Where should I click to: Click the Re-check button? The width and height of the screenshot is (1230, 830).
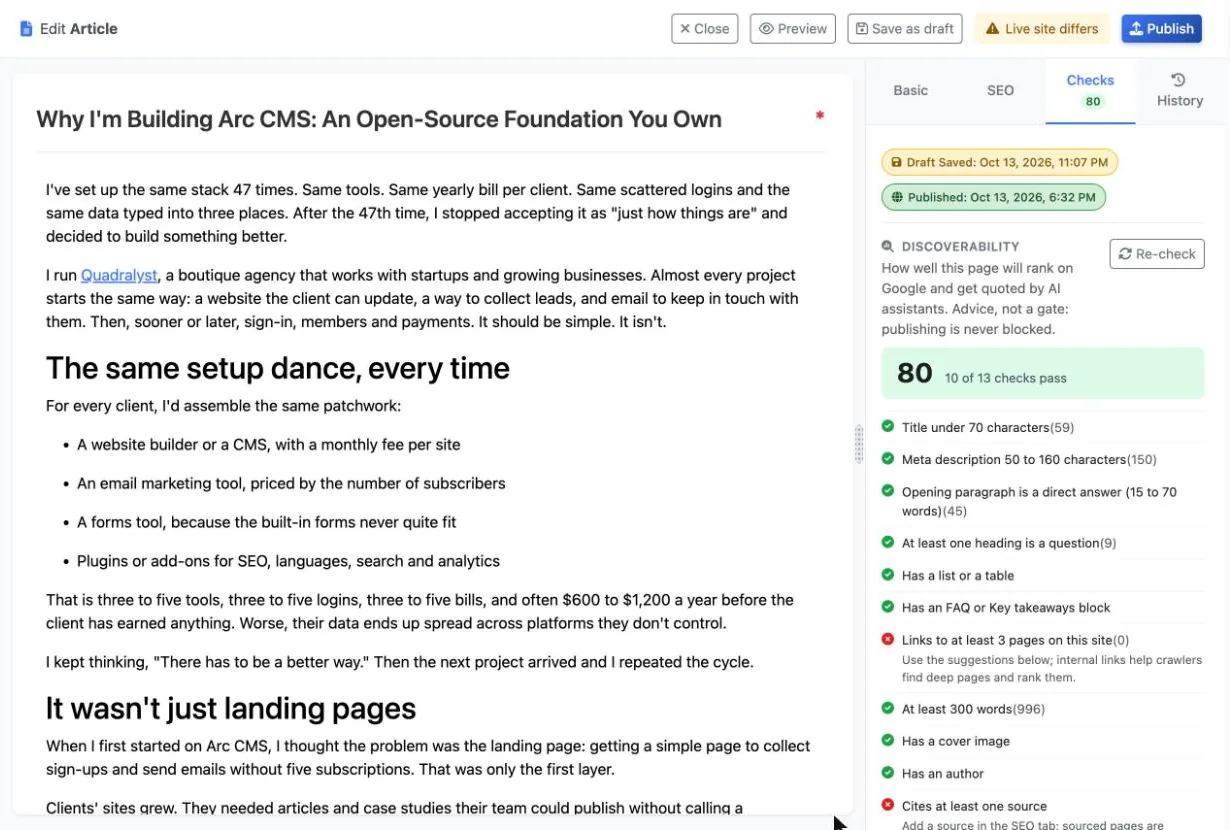click(1157, 254)
